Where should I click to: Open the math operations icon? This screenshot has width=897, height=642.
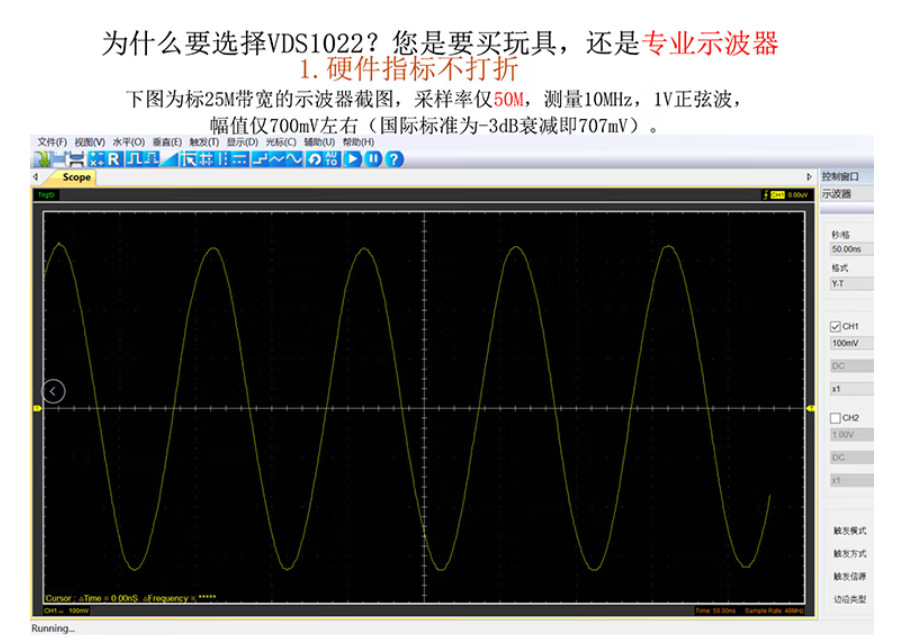coord(96,159)
